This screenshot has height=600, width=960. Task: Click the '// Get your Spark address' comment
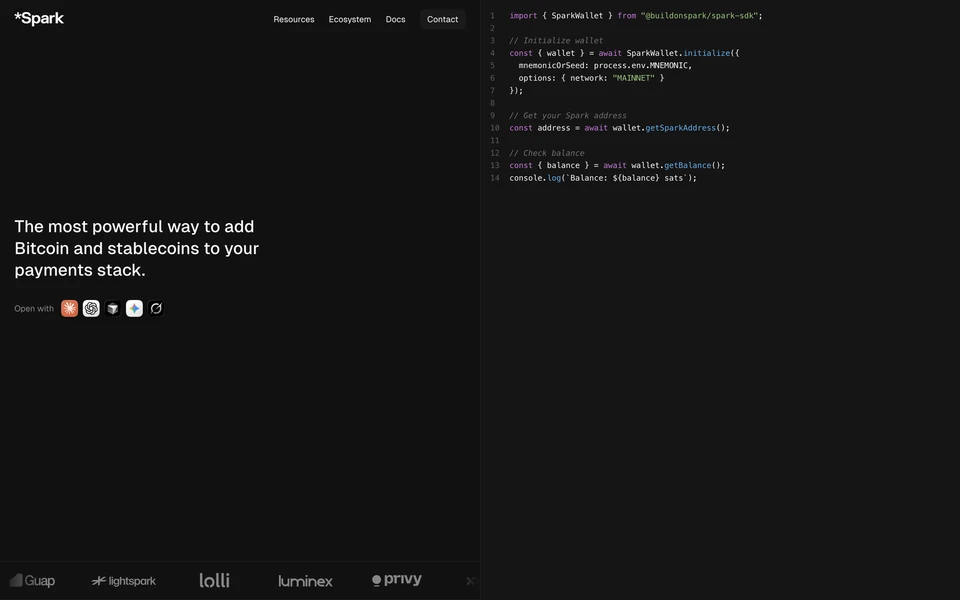(568, 115)
